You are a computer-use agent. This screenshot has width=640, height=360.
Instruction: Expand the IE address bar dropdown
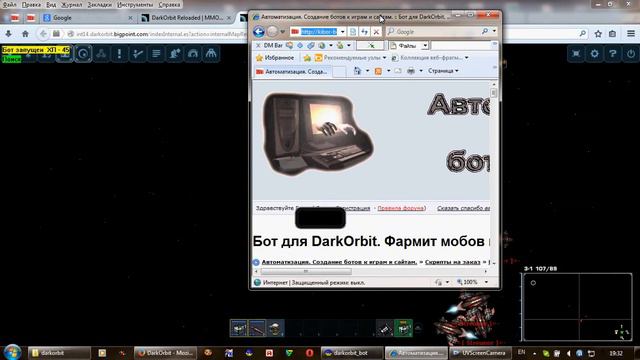pos(342,32)
